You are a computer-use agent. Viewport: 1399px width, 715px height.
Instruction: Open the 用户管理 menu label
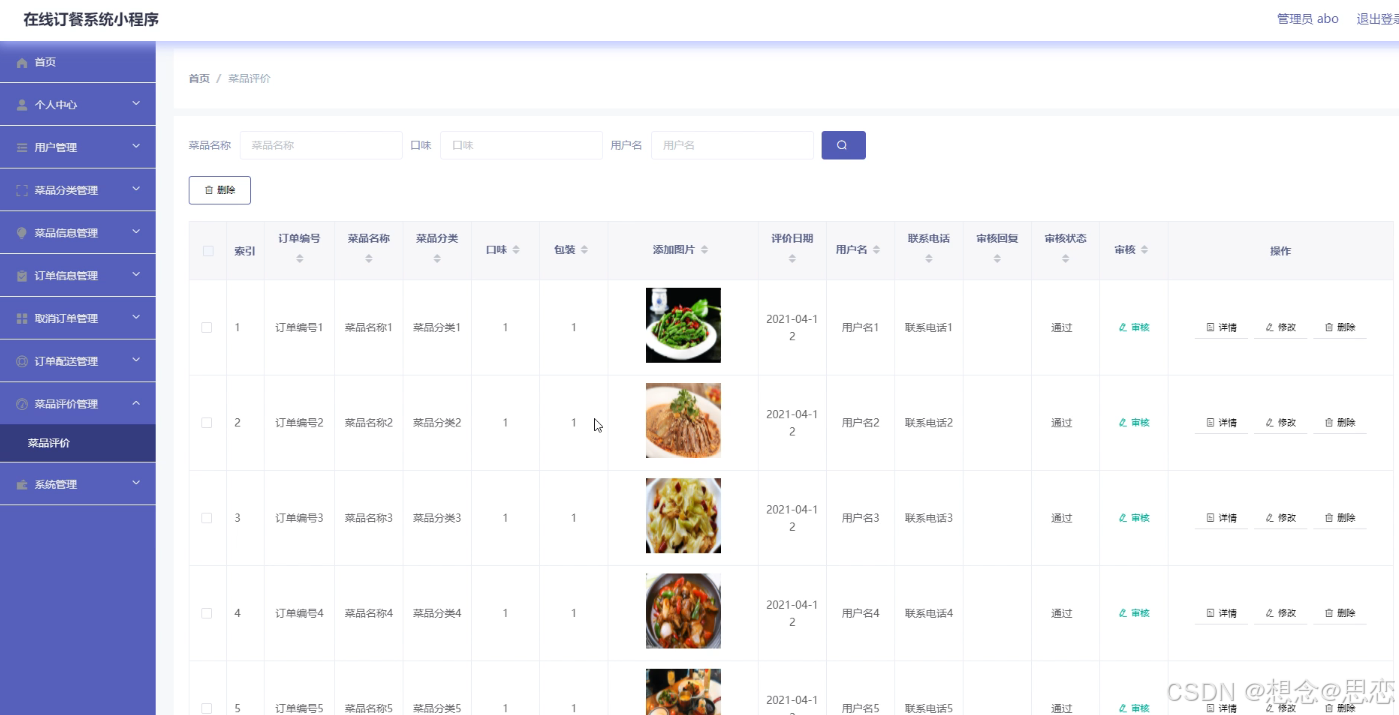(x=56, y=148)
